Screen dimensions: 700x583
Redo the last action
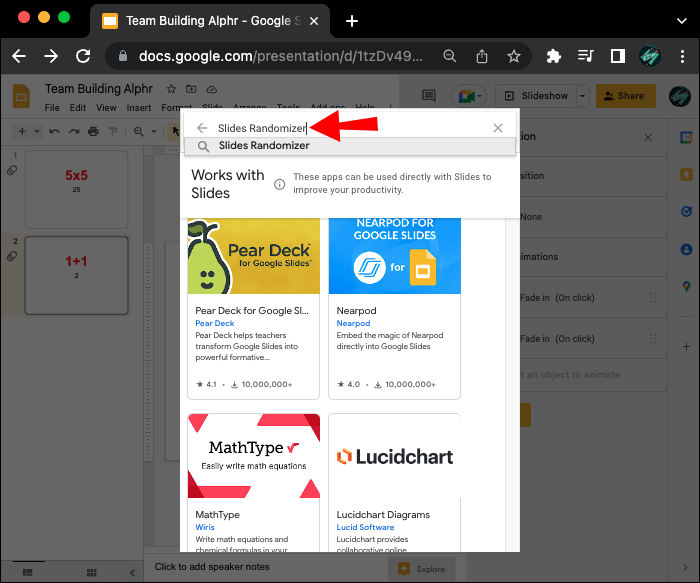[74, 131]
